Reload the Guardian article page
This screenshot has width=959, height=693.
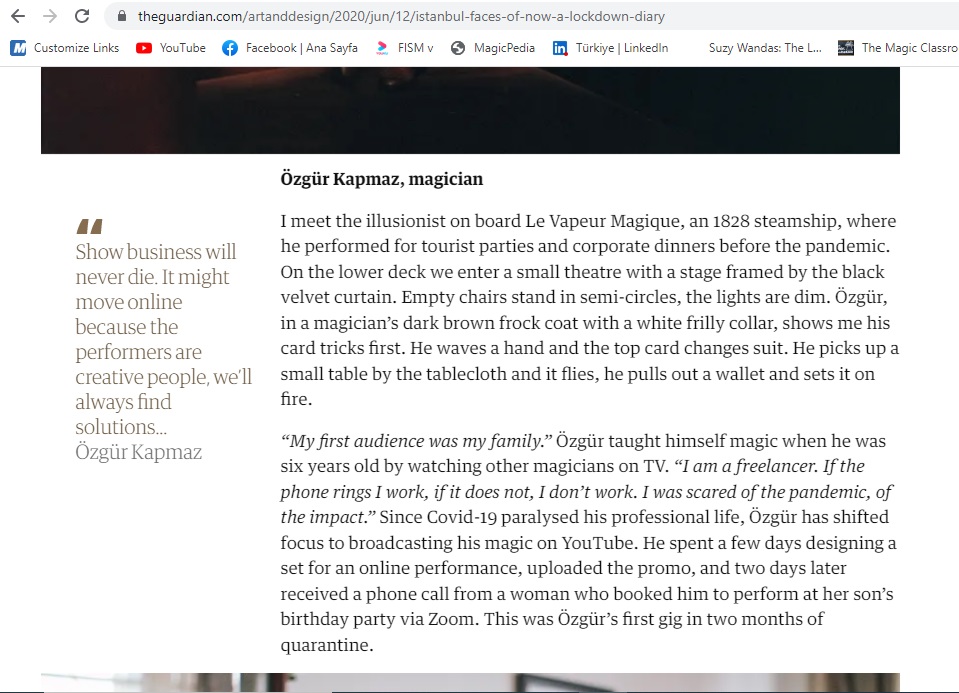(82, 16)
